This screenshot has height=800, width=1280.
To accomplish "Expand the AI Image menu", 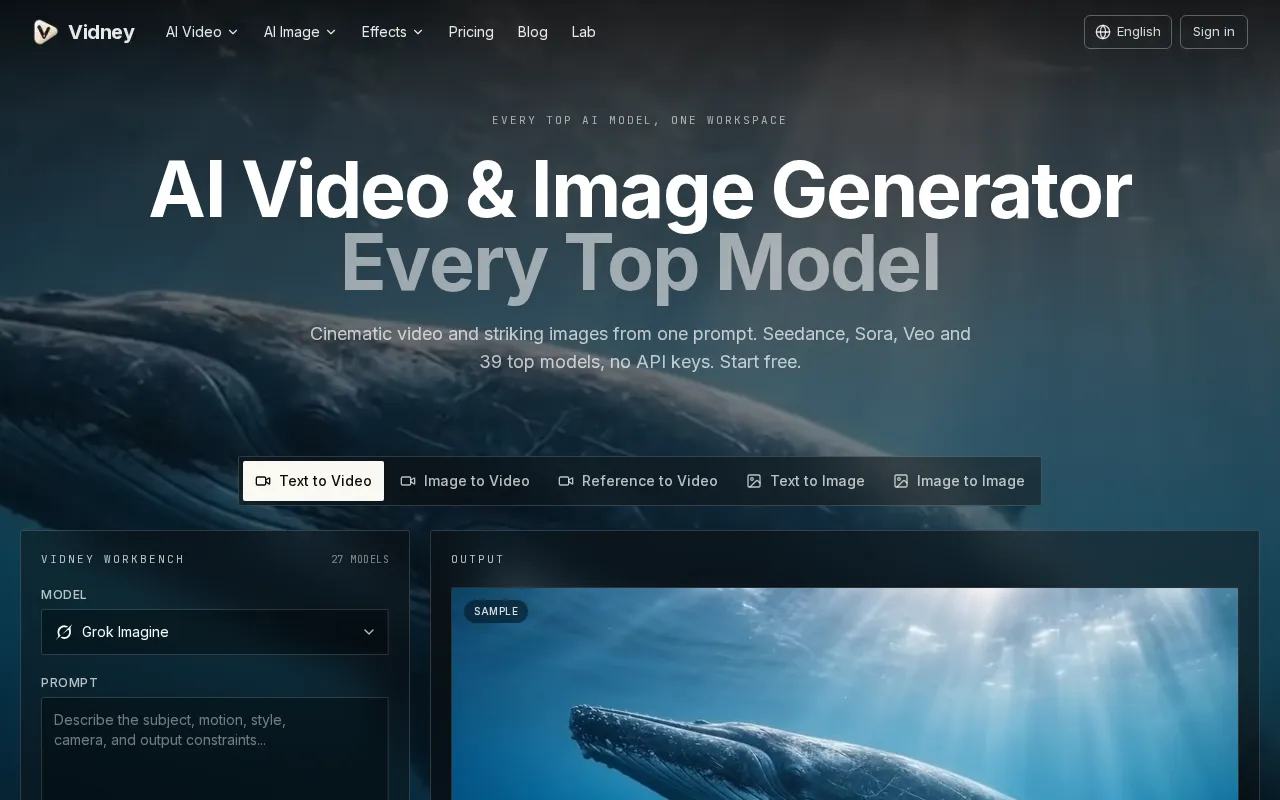I will 300,32.
